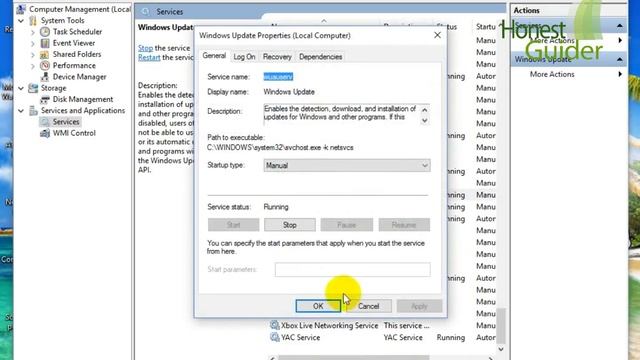Collapse Services and Applications node
Image resolution: width=640 pixels, height=360 pixels.
[21, 111]
